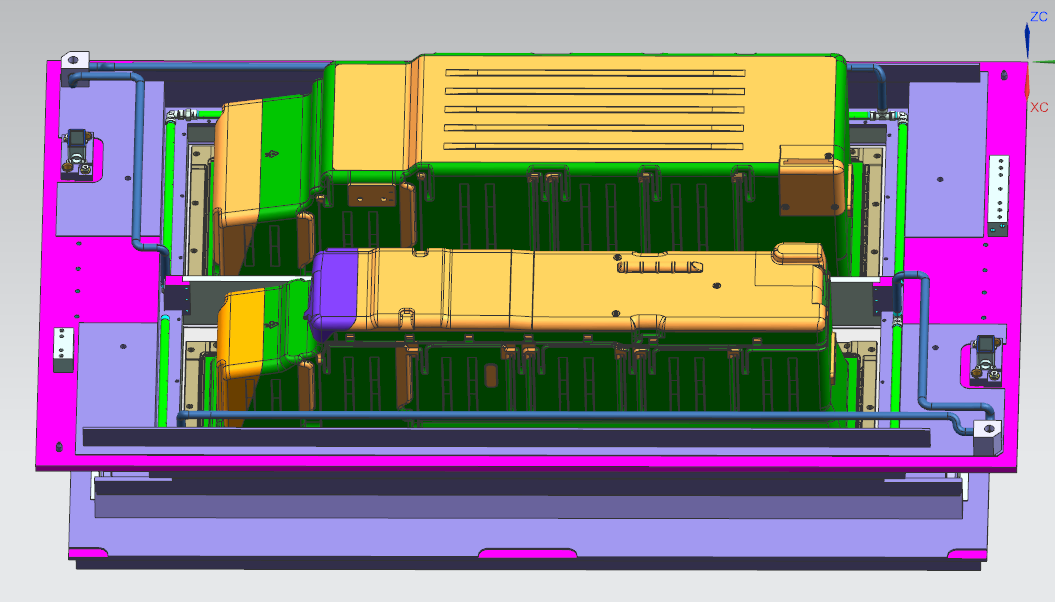Screen dimensions: 1055x602
Task: Click the slotted cutout on the middle duct
Action: click(658, 267)
